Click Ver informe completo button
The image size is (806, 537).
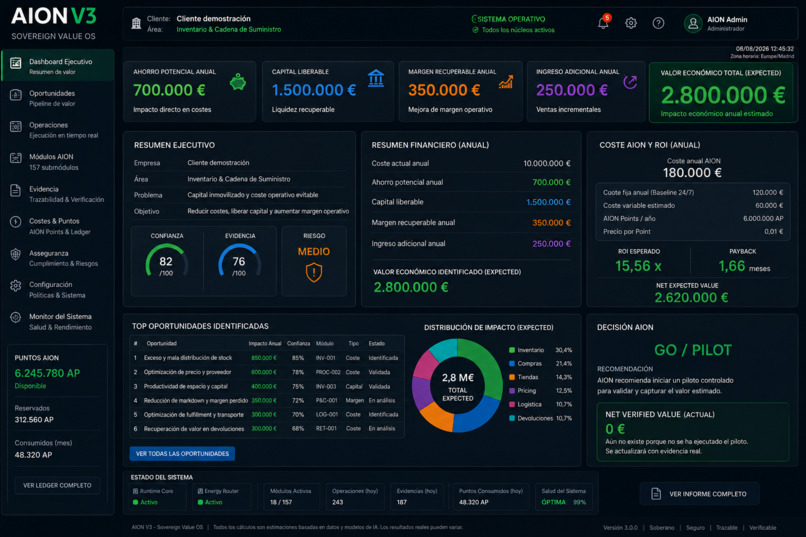pos(699,494)
